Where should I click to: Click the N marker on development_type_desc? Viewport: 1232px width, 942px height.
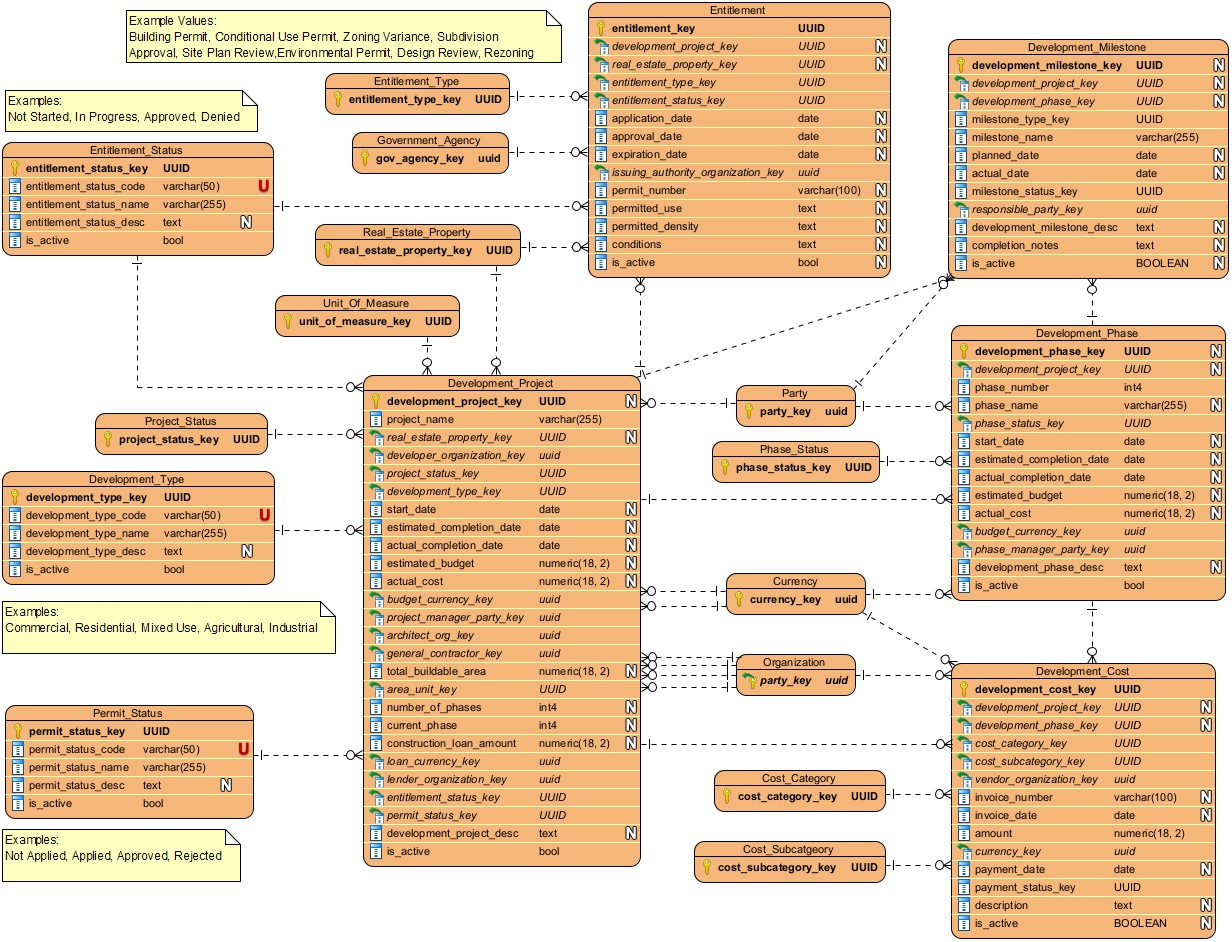(246, 551)
